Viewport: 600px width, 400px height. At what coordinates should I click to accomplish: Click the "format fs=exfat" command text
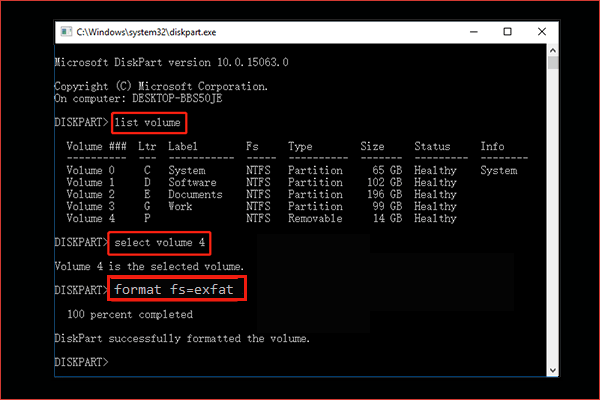point(177,289)
